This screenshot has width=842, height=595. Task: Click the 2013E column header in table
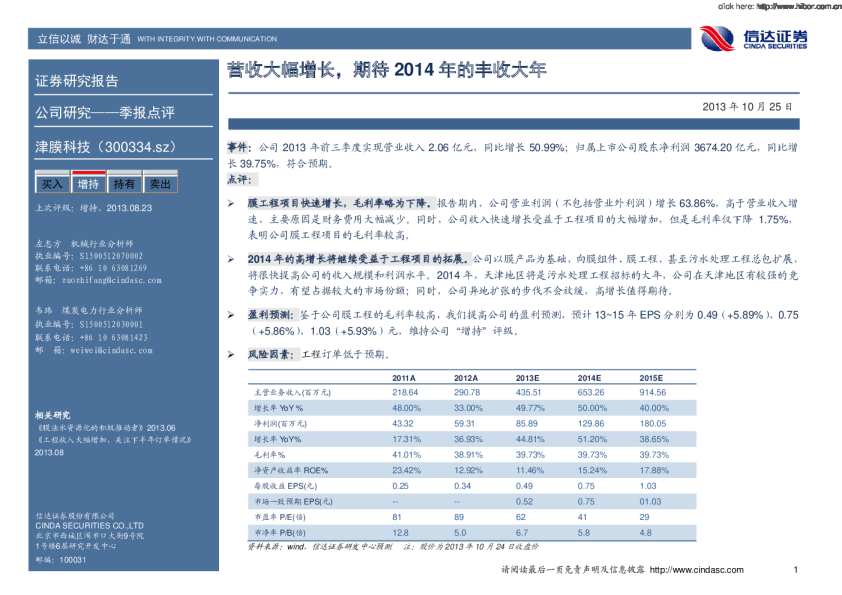(x=527, y=378)
